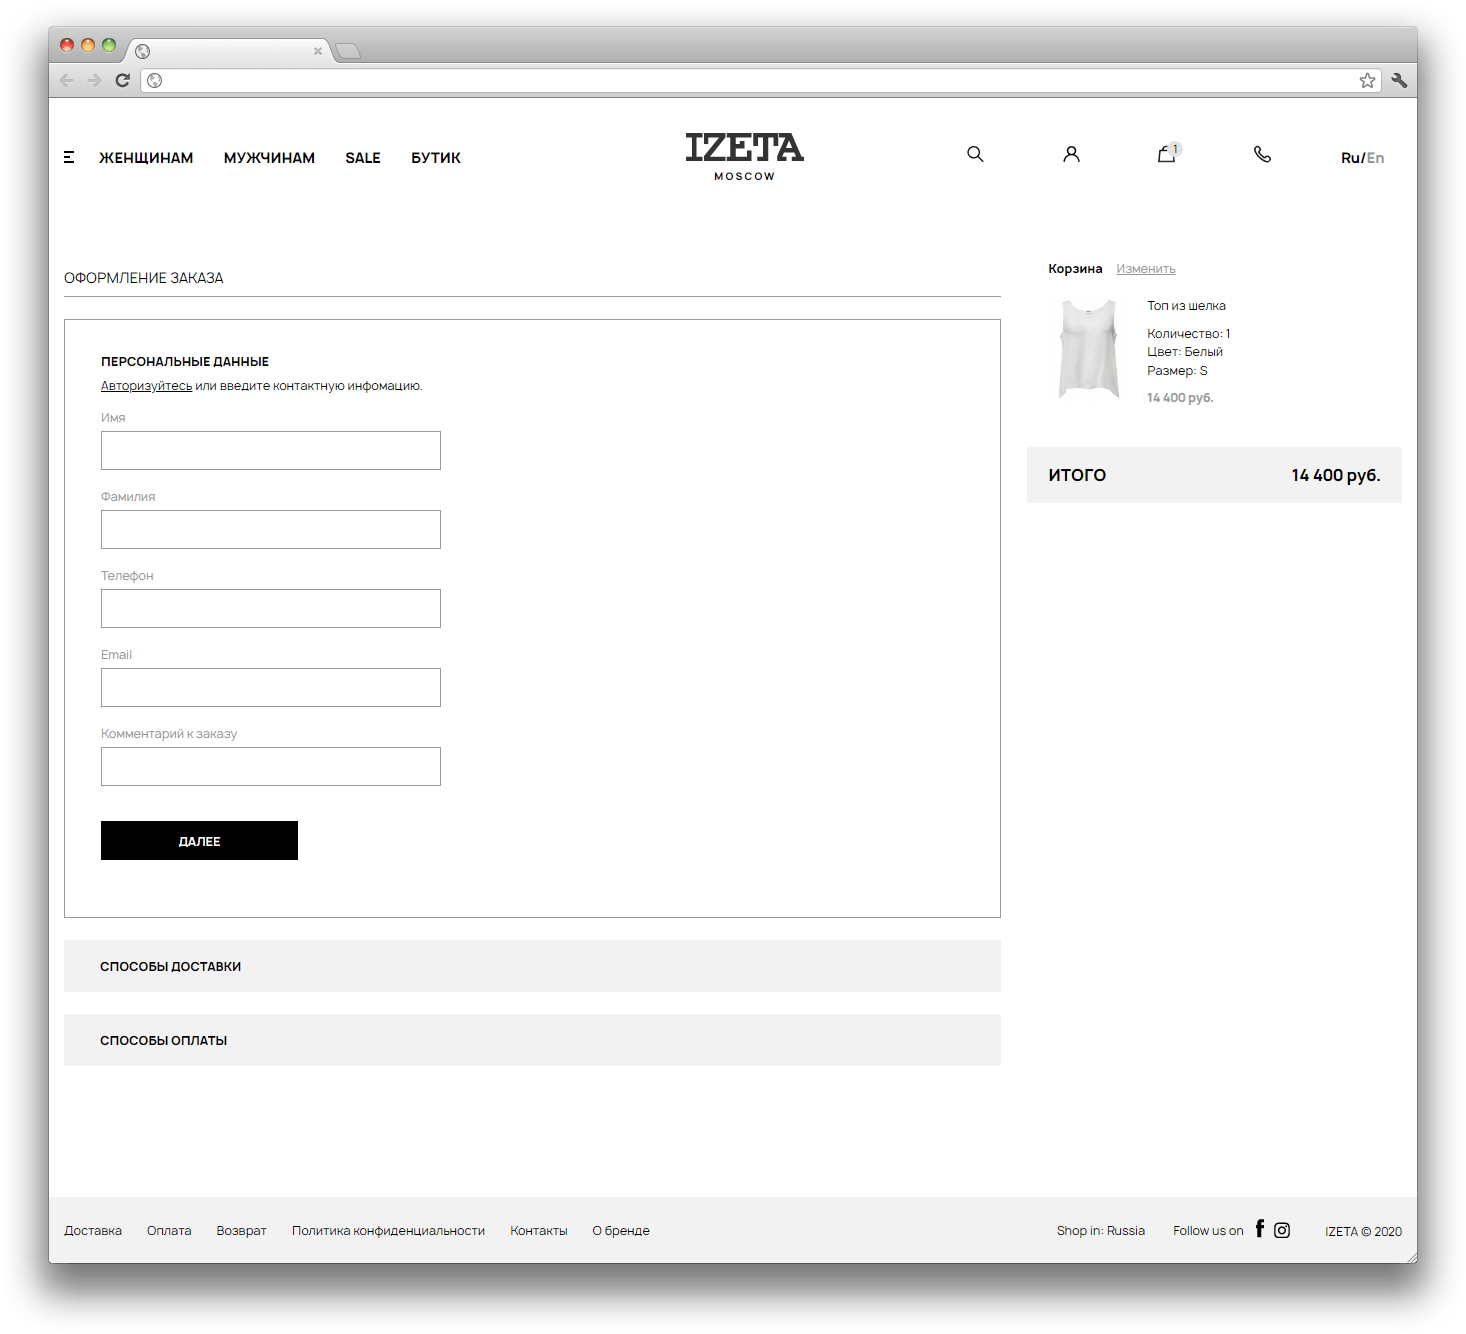This screenshot has width=1466, height=1334.
Task: Bookmark page with star icon
Action: (x=1367, y=80)
